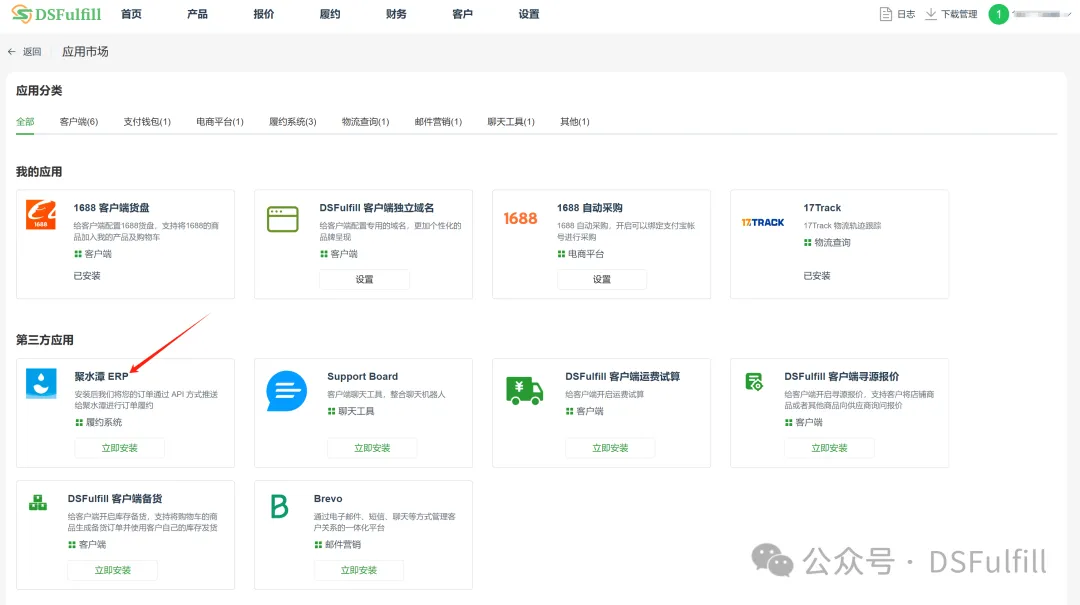The width and height of the screenshot is (1080, 605).
Task: Open 下载管理 download manager
Action: point(951,14)
